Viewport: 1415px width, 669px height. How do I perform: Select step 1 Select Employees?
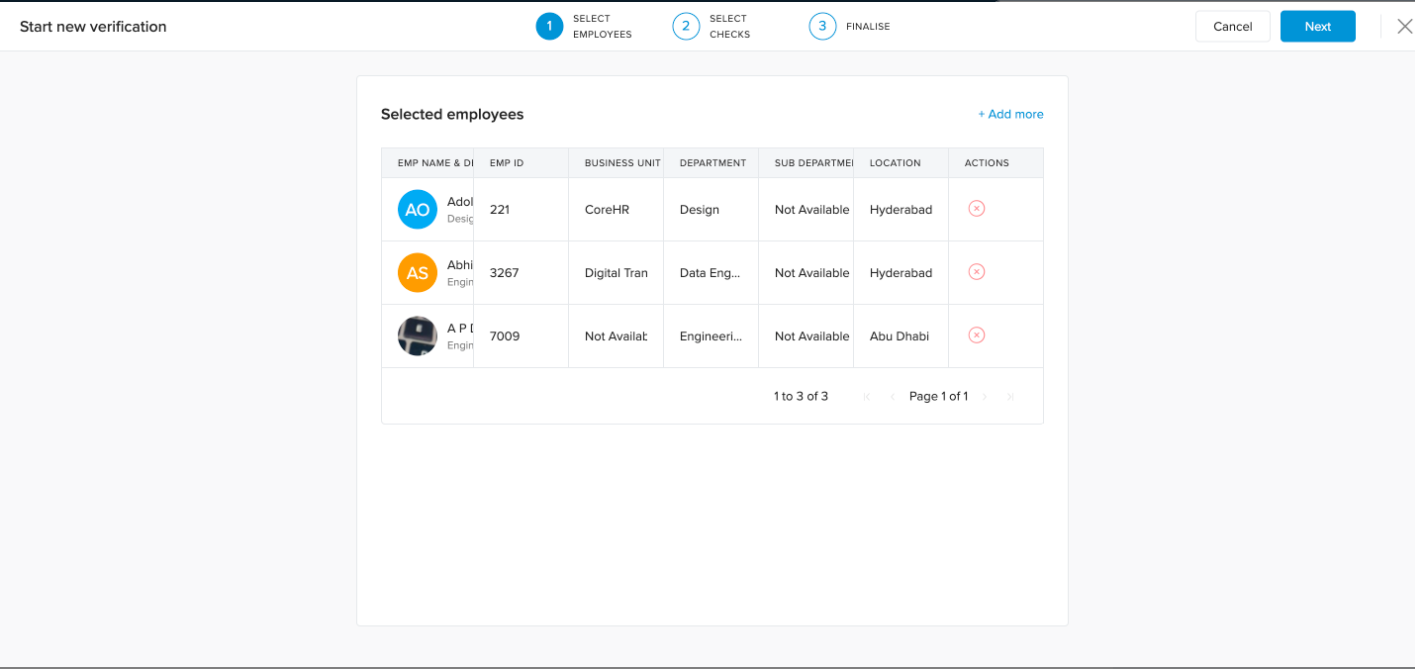[549, 26]
